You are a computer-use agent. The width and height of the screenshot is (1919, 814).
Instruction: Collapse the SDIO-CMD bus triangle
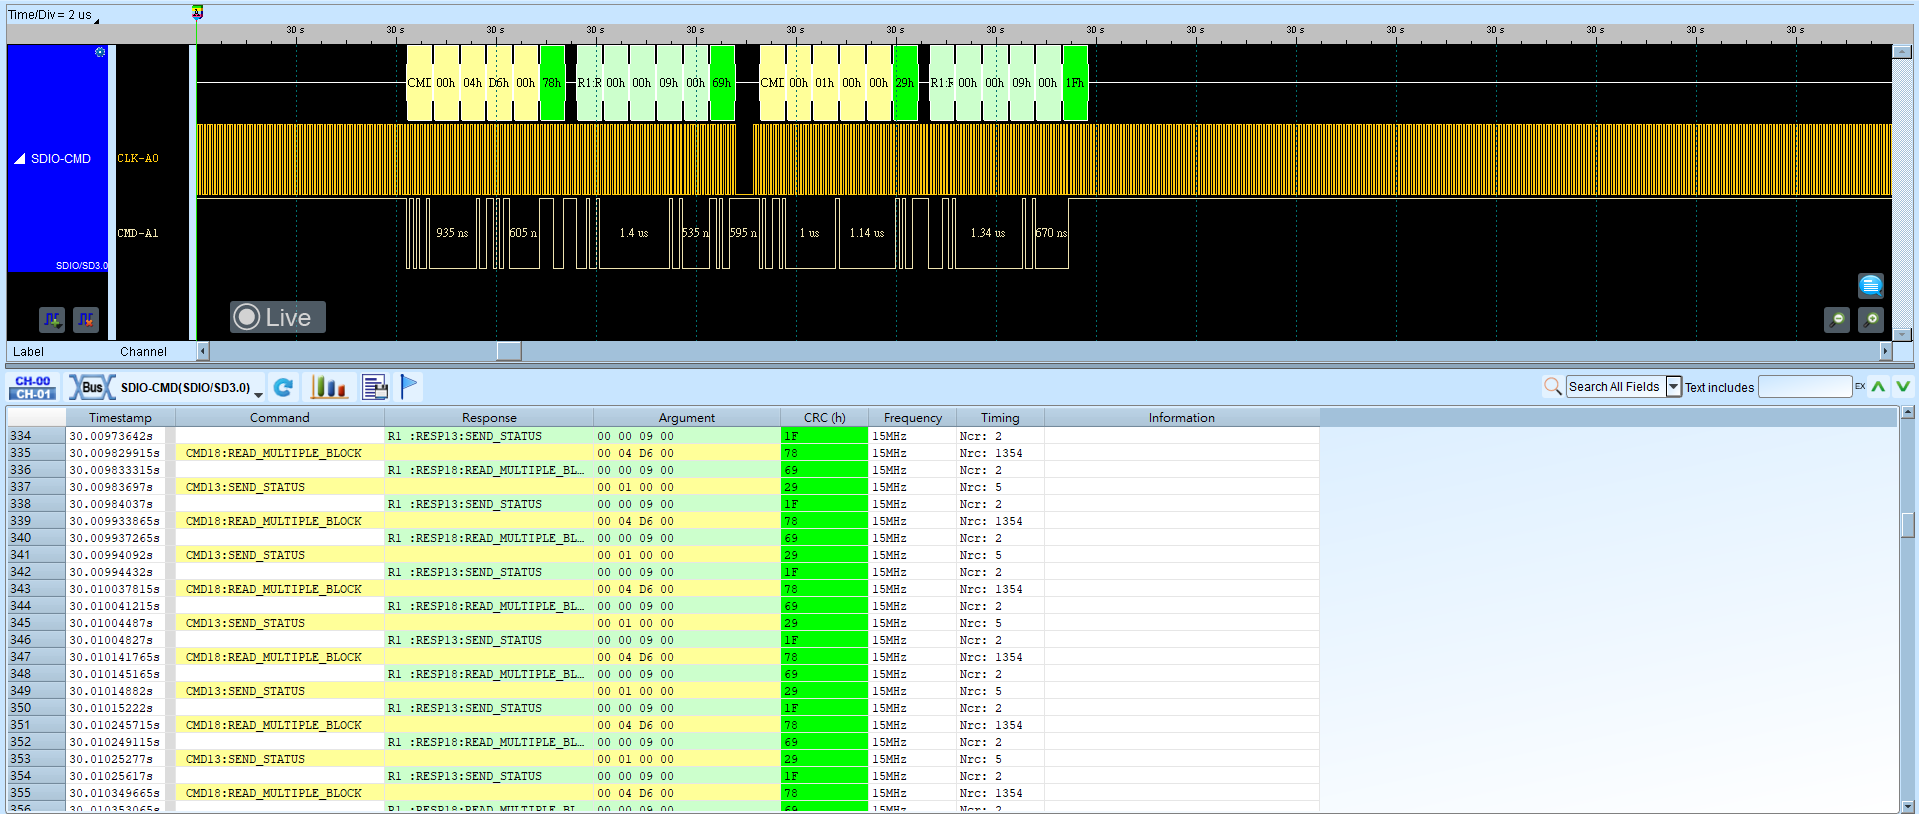click(x=19, y=158)
